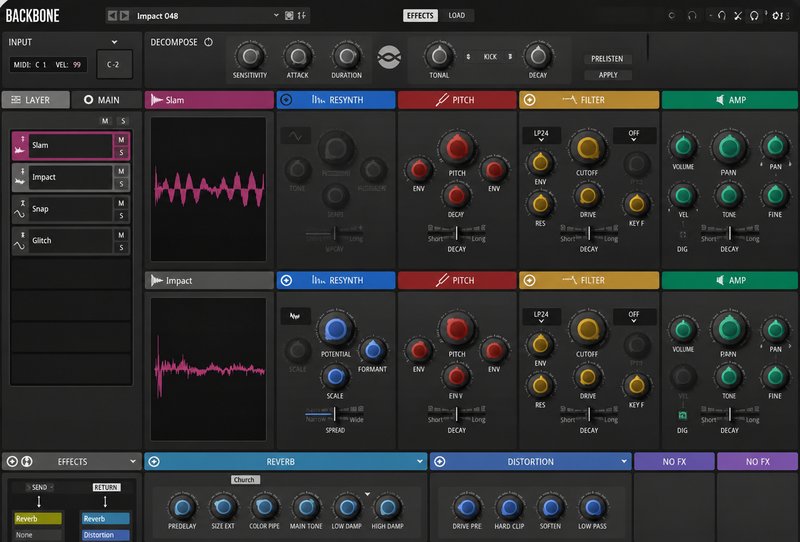Screen dimensions: 800x542
Task: Click the Slam layer PITCH header
Action: pyautogui.click(x=457, y=100)
